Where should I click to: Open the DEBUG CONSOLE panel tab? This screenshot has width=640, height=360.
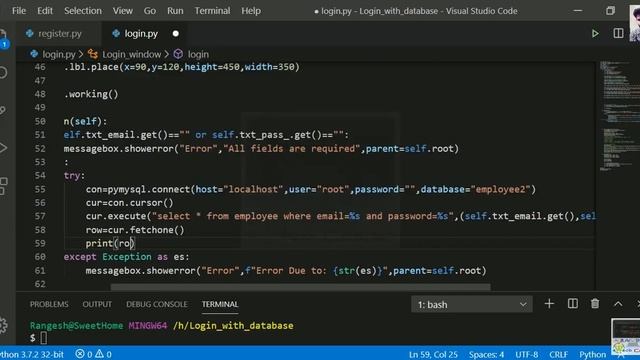pyautogui.click(x=157, y=304)
